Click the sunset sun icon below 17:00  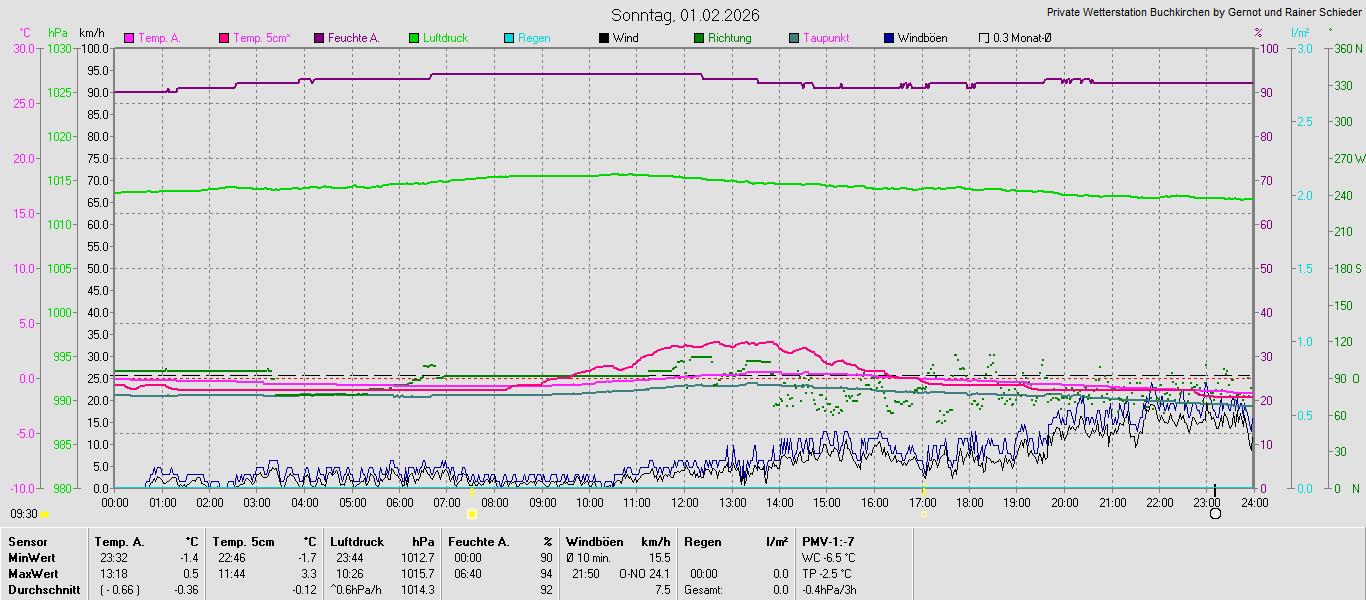pyautogui.click(x=924, y=513)
